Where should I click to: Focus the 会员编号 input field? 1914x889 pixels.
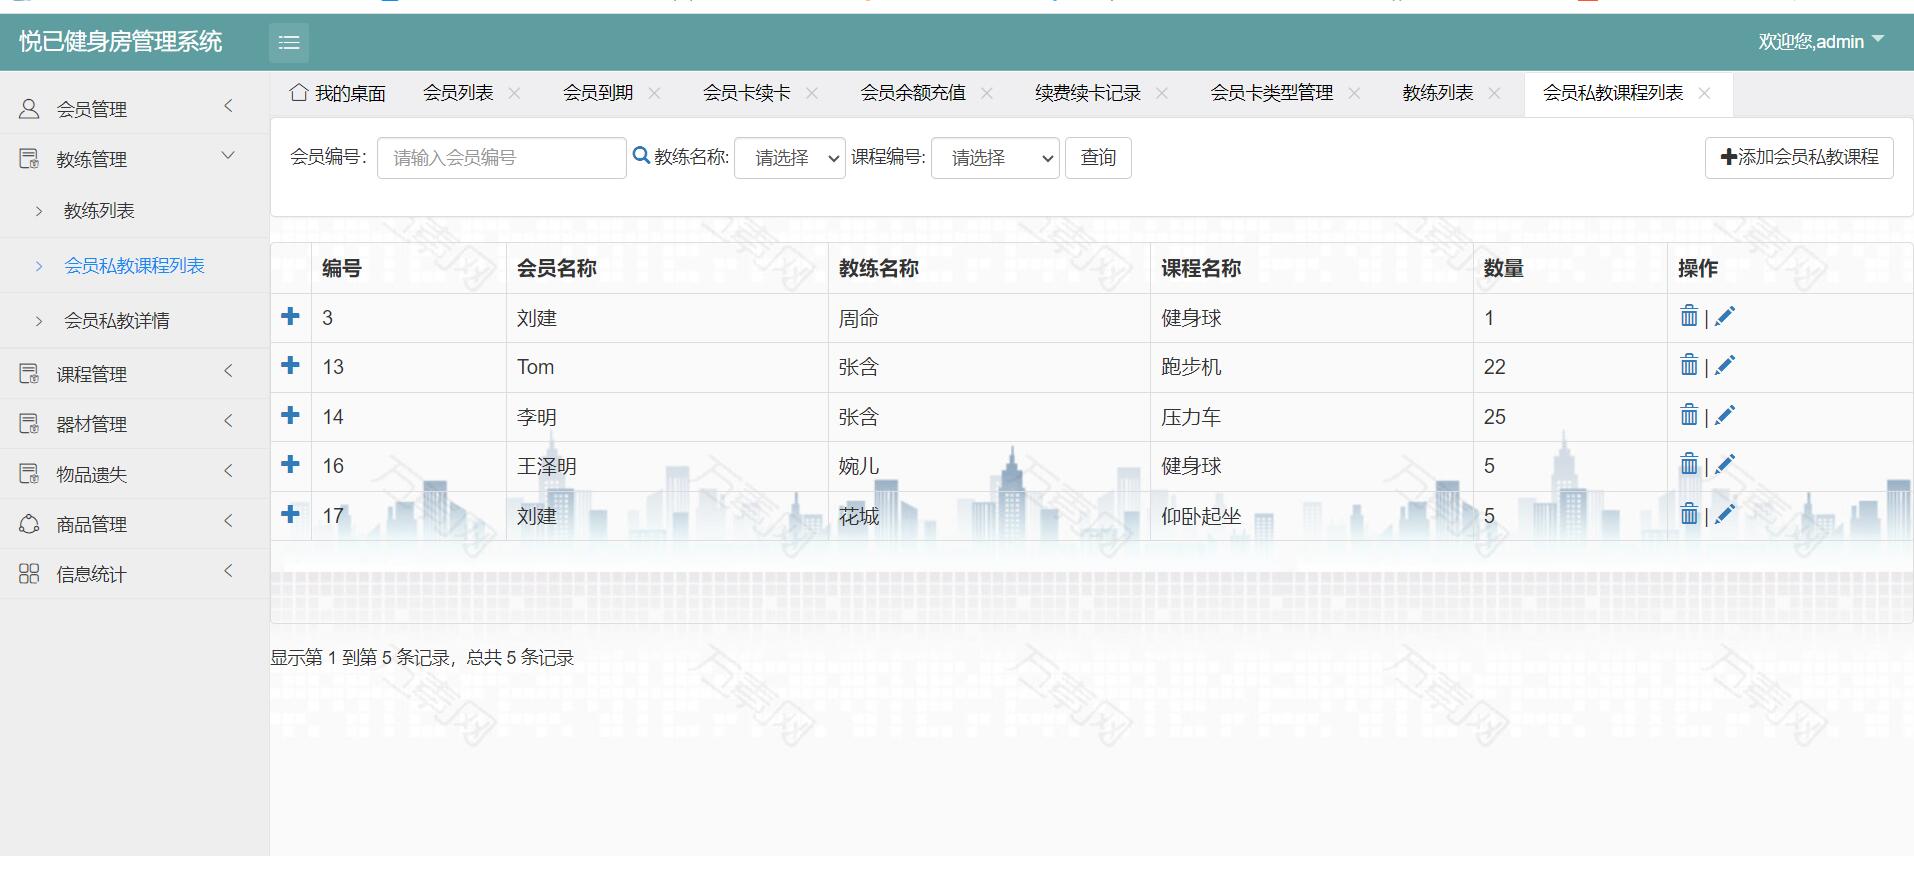click(x=502, y=158)
